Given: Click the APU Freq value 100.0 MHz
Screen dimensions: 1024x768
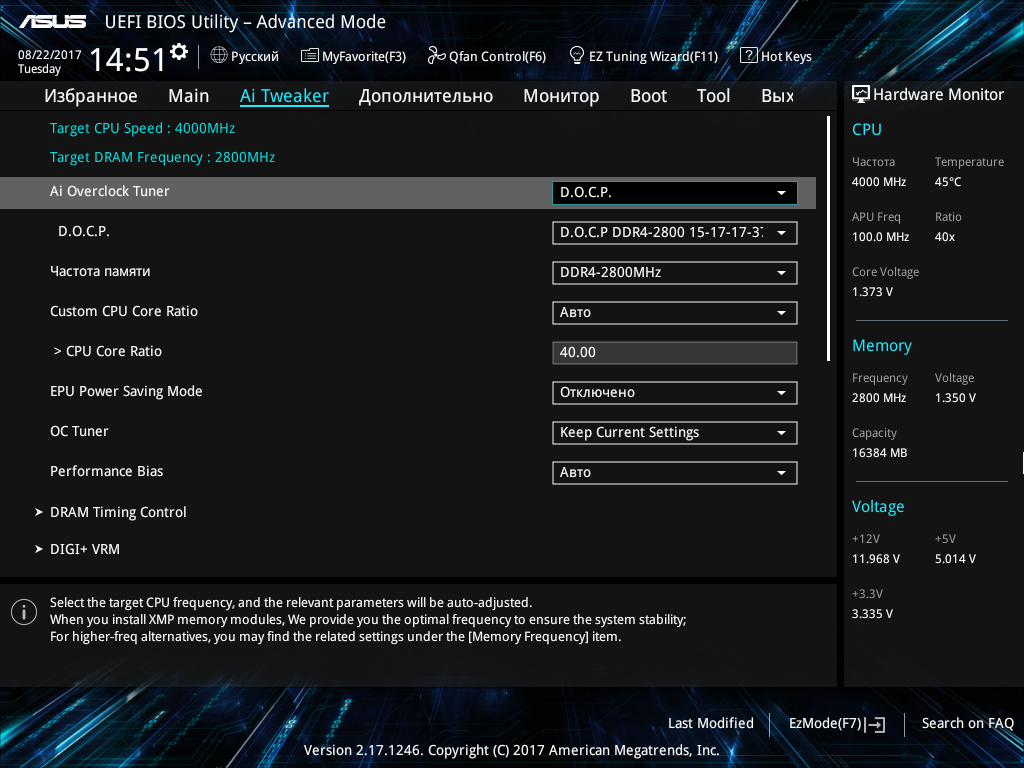Looking at the screenshot, I should click(x=880, y=237).
